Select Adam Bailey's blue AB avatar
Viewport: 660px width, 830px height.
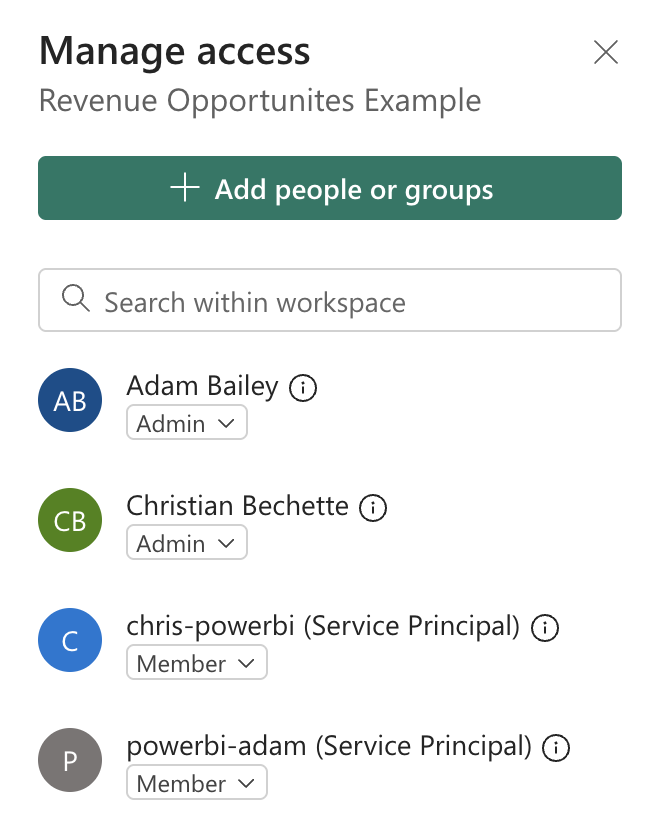coord(70,400)
